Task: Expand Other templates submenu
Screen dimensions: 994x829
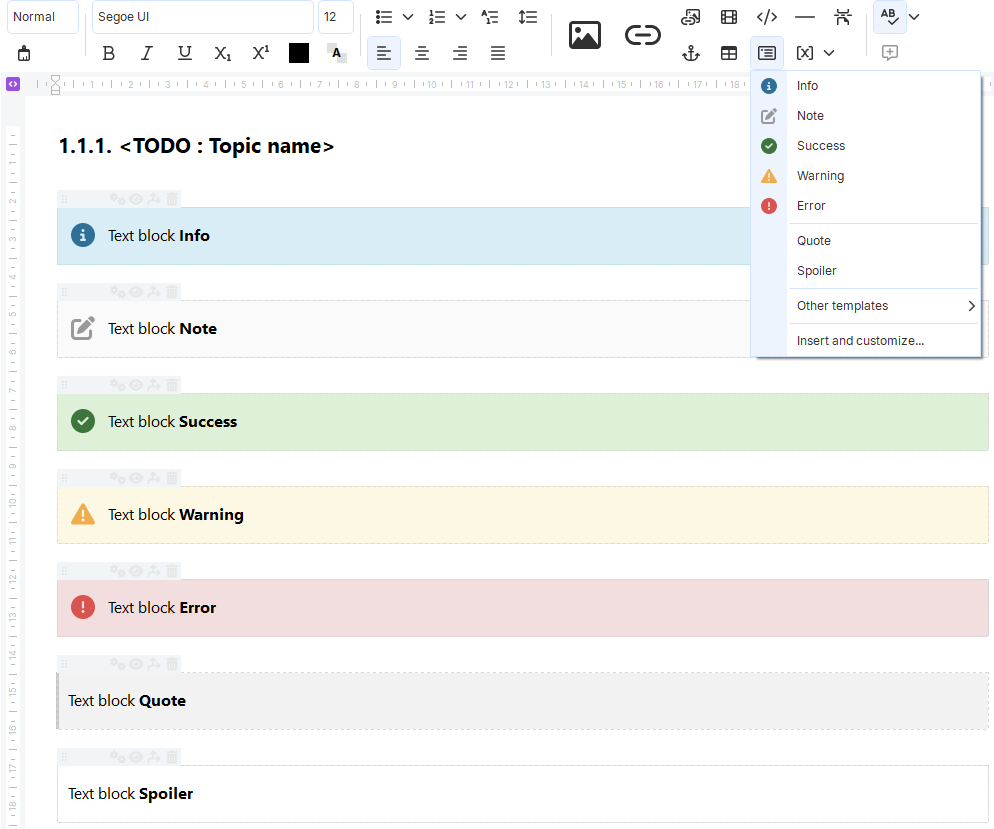Action: click(x=866, y=306)
